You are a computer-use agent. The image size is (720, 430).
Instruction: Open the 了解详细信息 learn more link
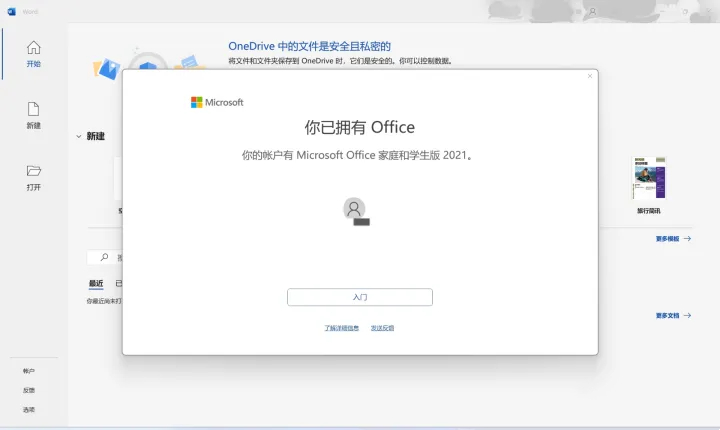(341, 328)
